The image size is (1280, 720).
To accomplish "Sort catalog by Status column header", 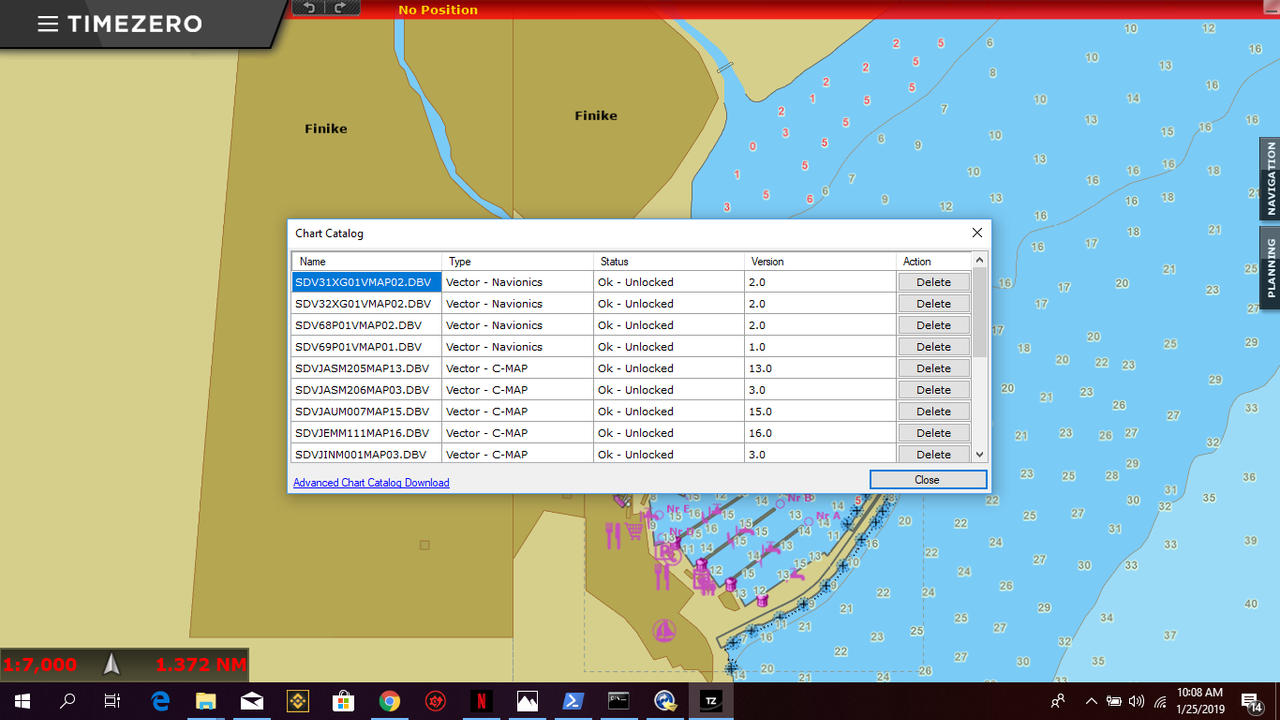I will [670, 261].
